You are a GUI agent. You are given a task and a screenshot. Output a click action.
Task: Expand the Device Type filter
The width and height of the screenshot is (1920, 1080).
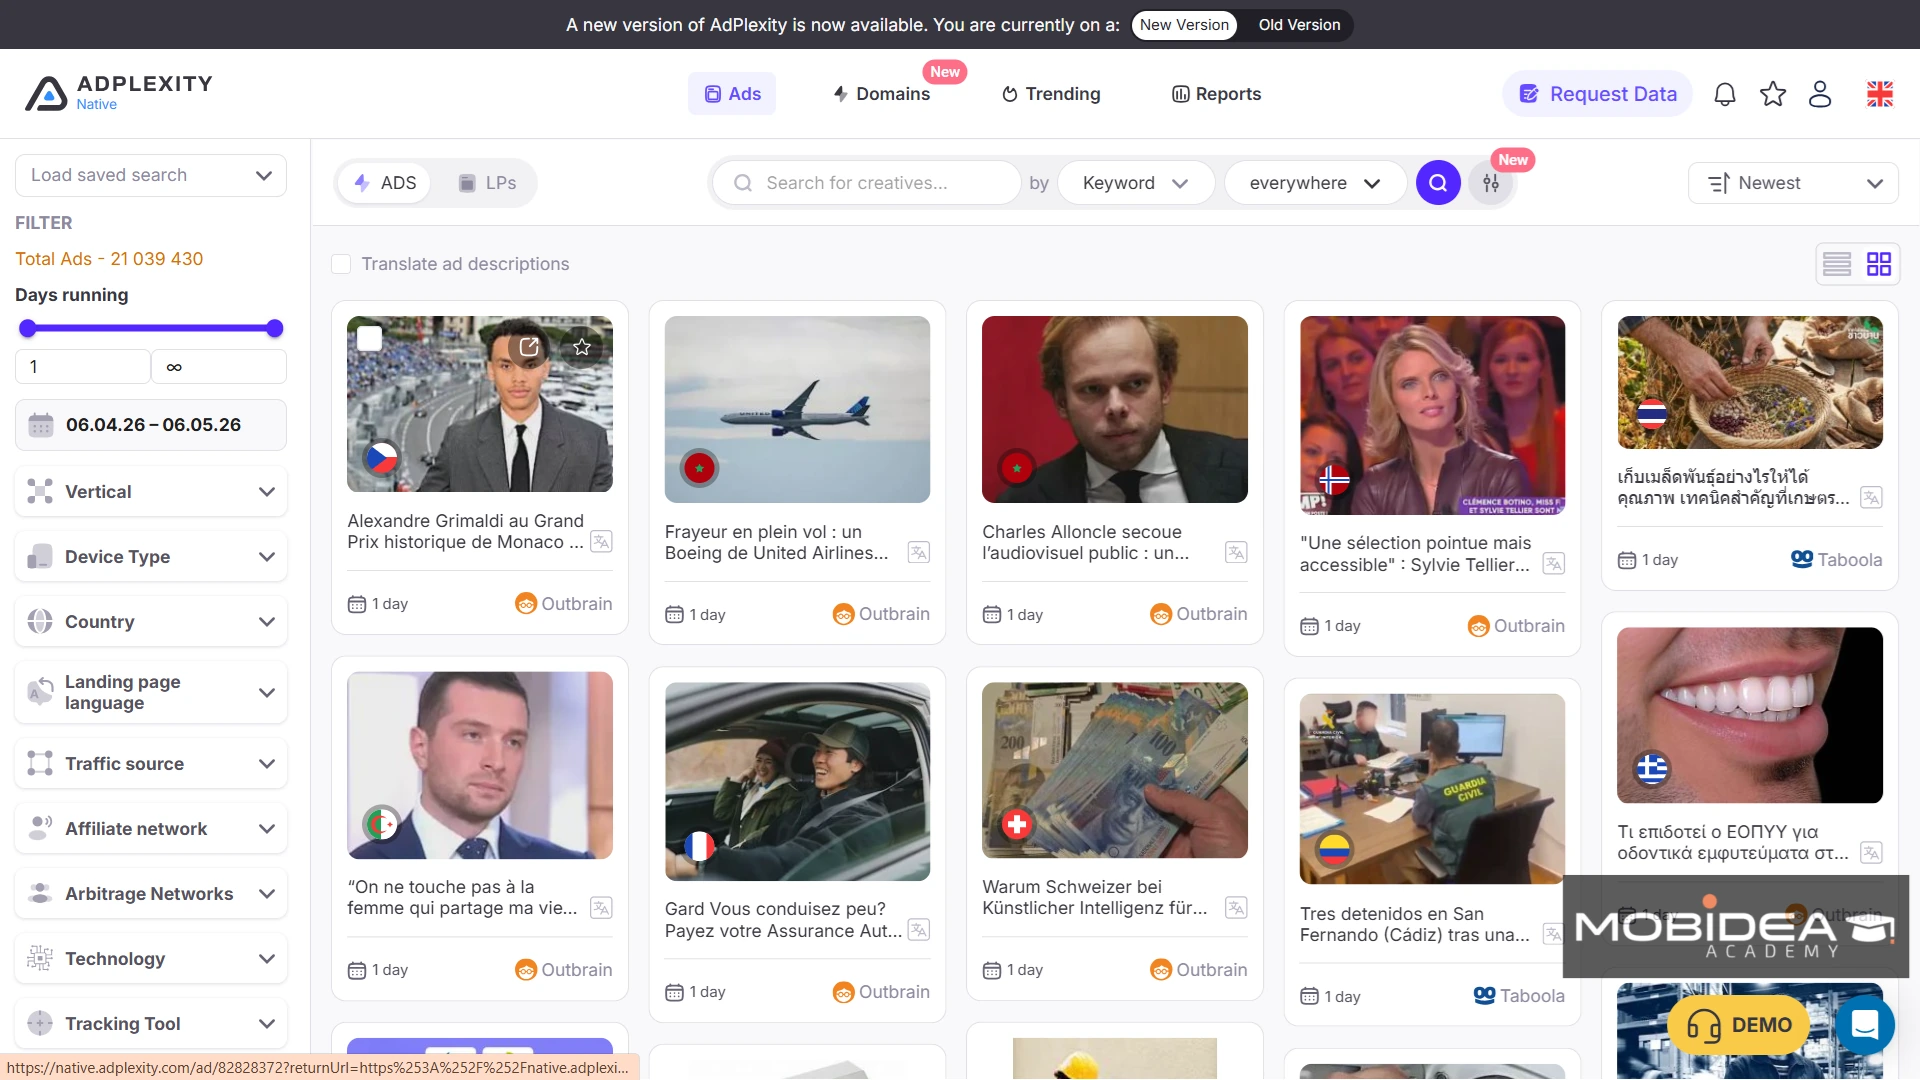click(x=151, y=557)
